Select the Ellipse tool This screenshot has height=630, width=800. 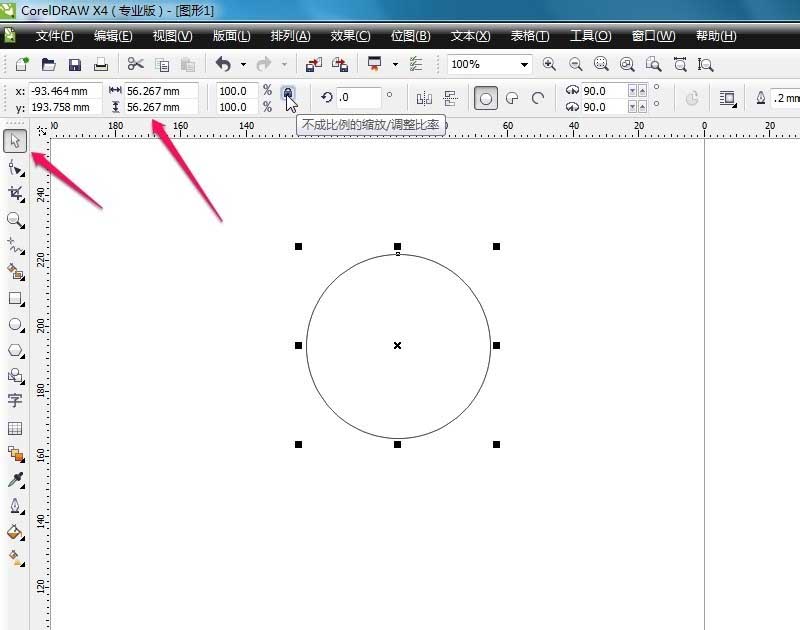click(x=14, y=324)
